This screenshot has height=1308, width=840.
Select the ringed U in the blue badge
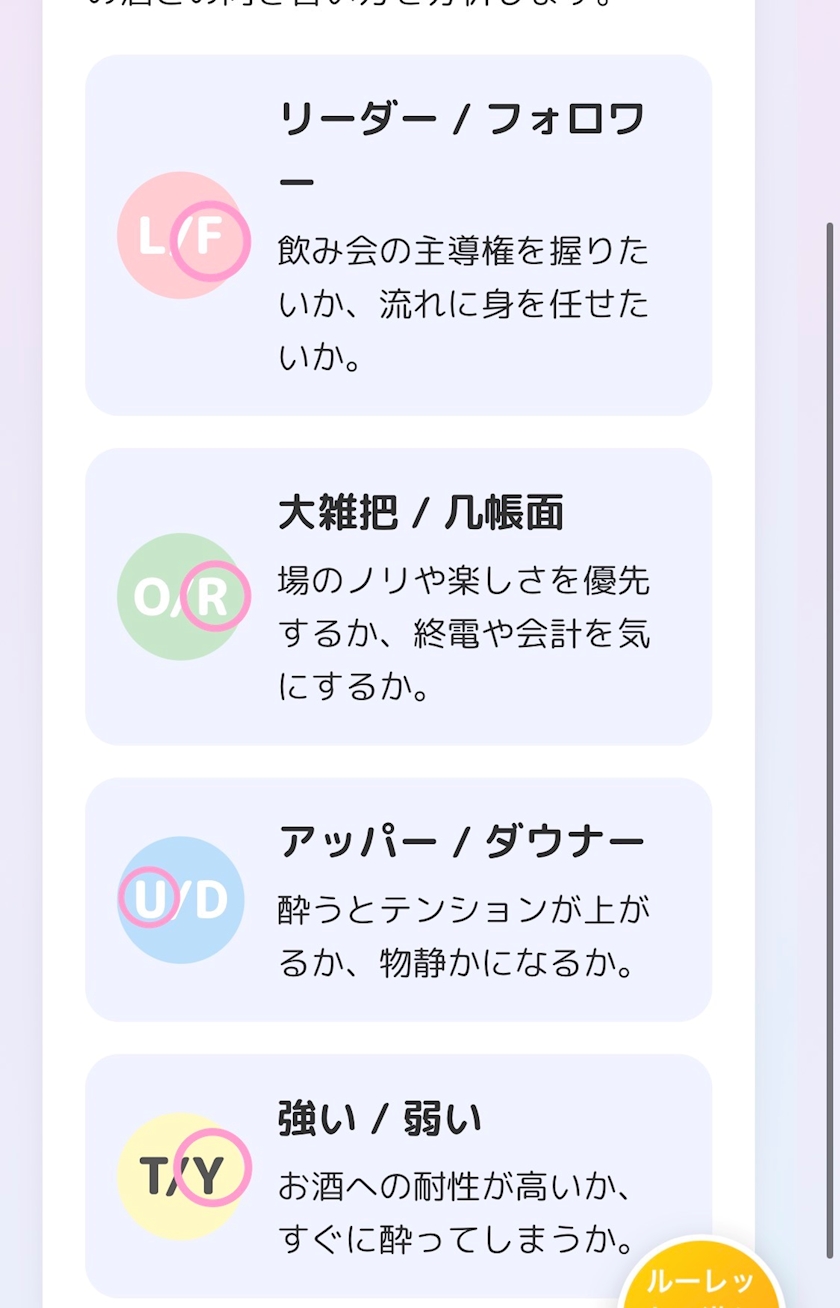149,898
